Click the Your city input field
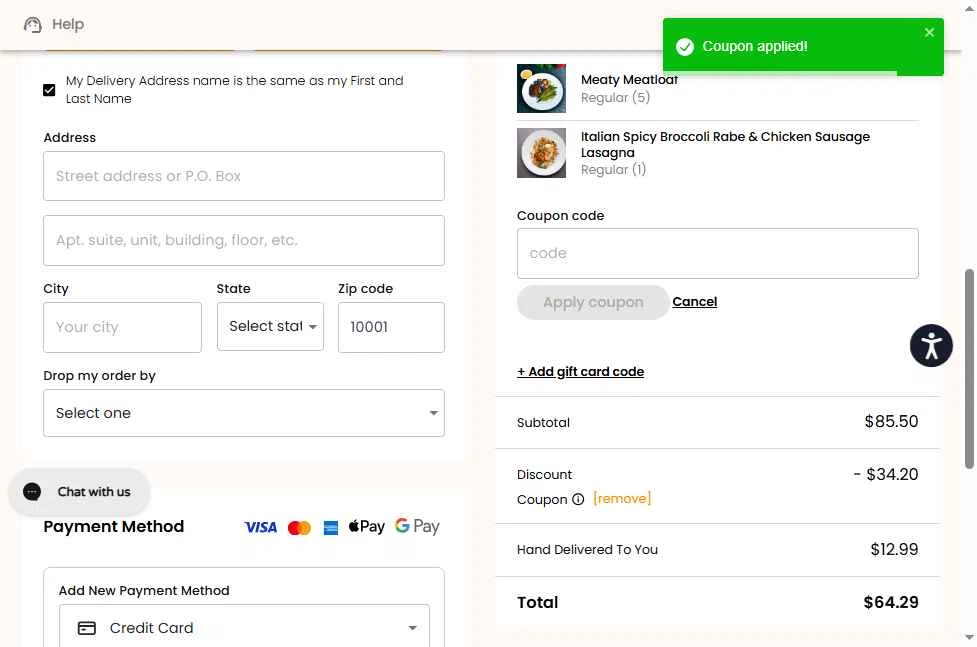 click(122, 327)
